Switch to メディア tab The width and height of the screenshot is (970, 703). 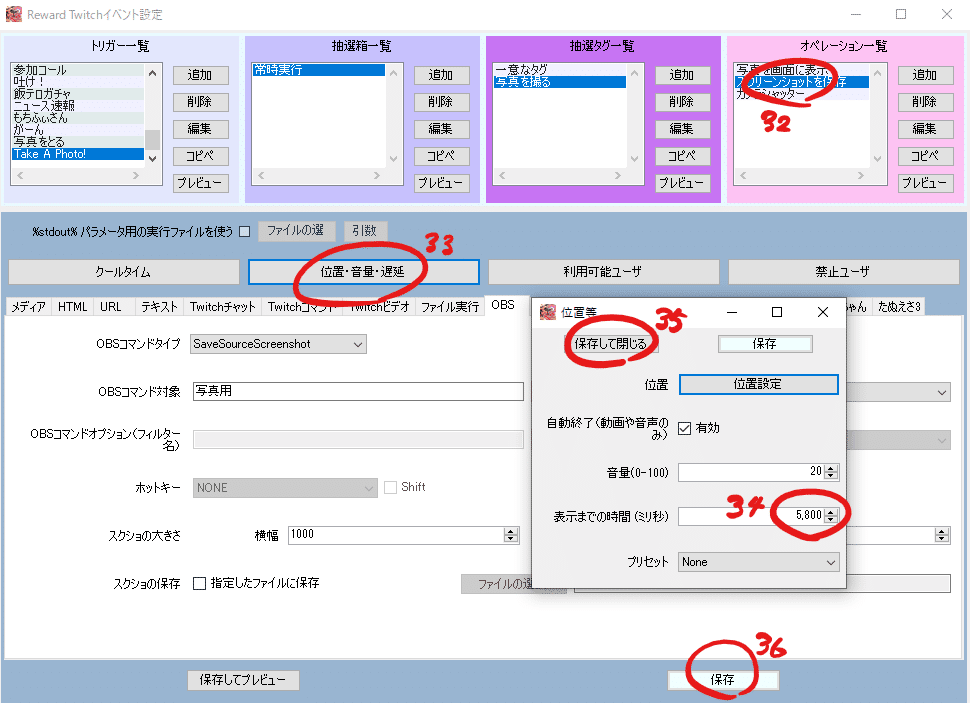[x=28, y=306]
